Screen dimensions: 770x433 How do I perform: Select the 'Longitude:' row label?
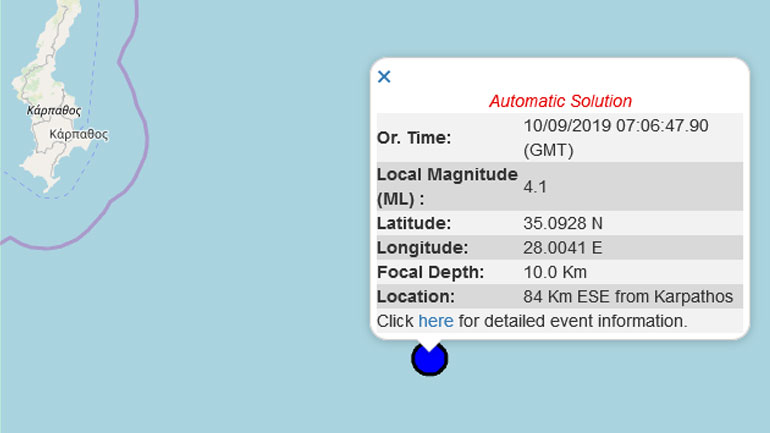coord(422,247)
